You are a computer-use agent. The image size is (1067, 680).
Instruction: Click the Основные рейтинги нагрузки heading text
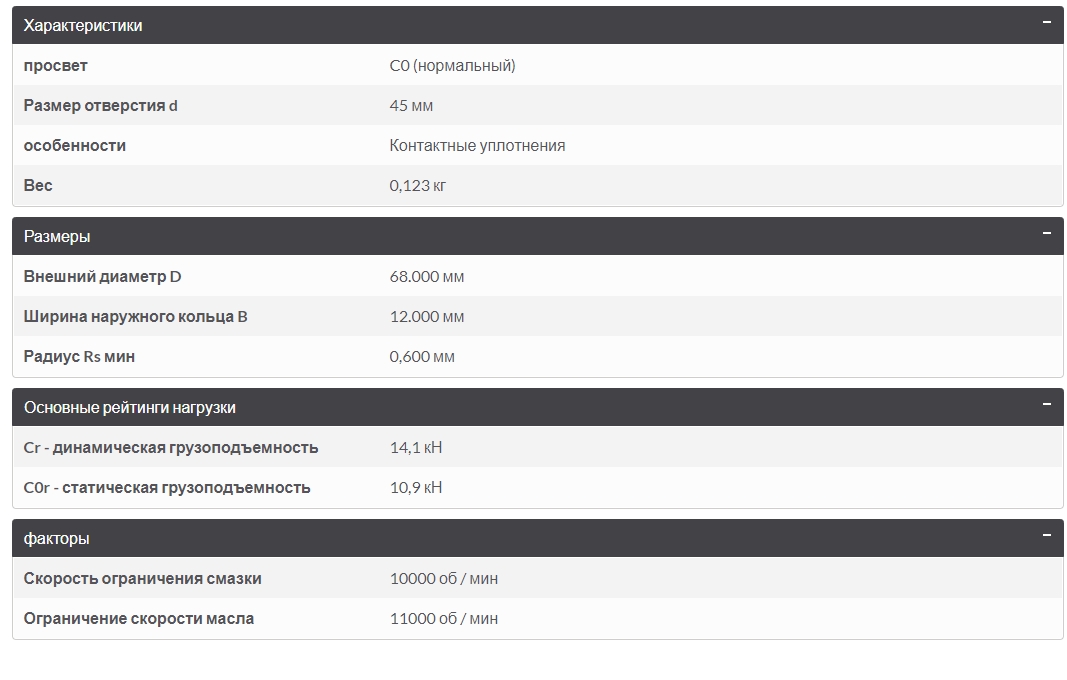[130, 408]
